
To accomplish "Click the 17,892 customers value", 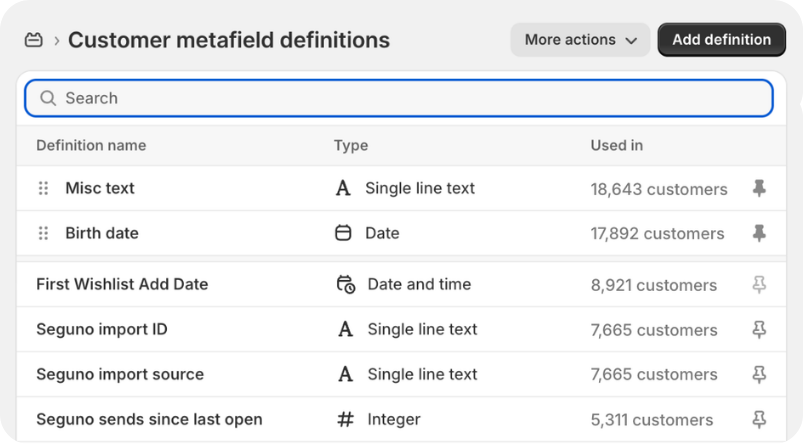I will click(x=657, y=234).
